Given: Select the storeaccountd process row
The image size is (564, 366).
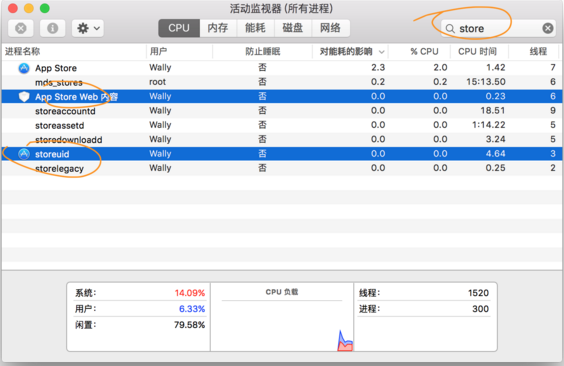Looking at the screenshot, I should pyautogui.click(x=282, y=111).
